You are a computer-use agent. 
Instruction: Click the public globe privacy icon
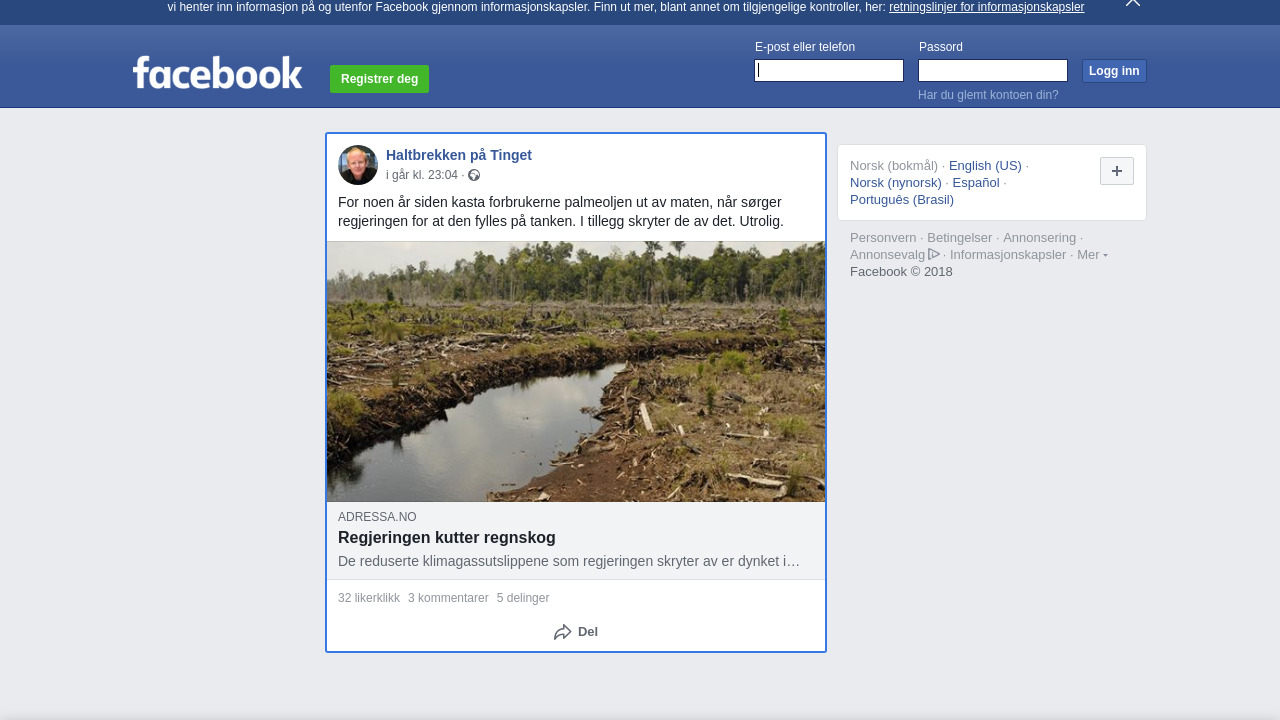pos(474,175)
